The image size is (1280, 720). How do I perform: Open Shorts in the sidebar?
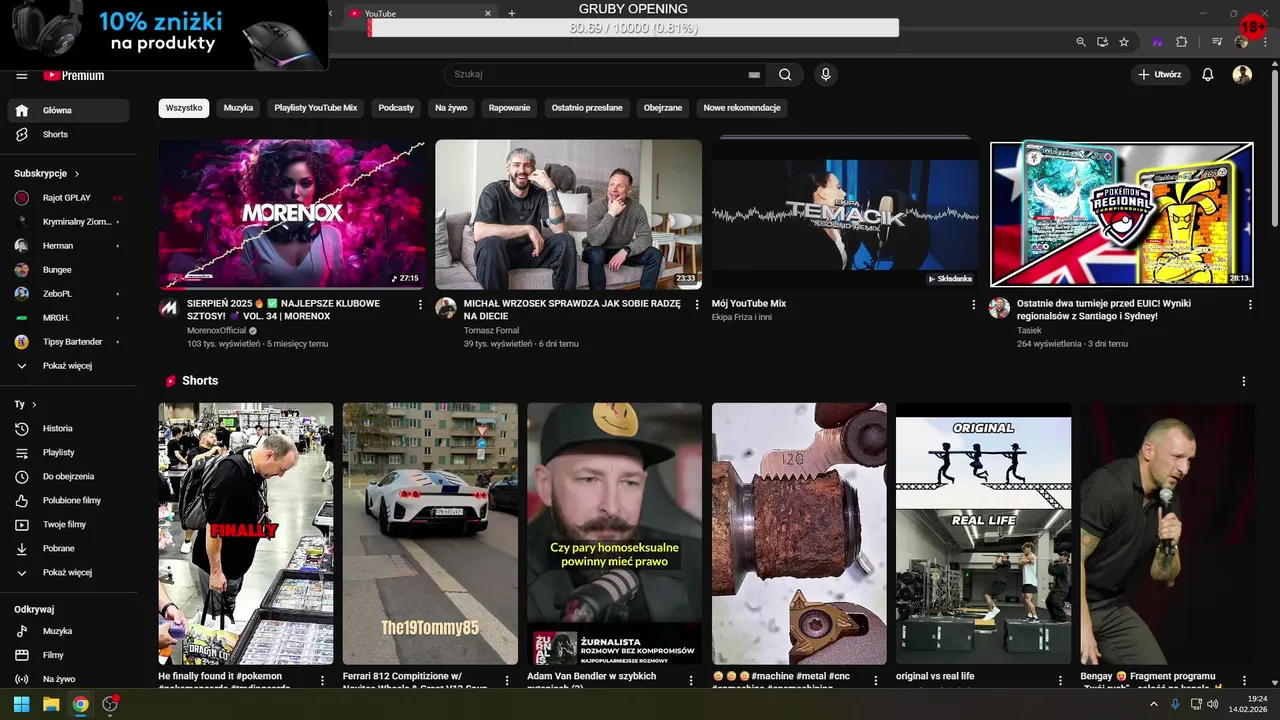pyautogui.click(x=69, y=135)
